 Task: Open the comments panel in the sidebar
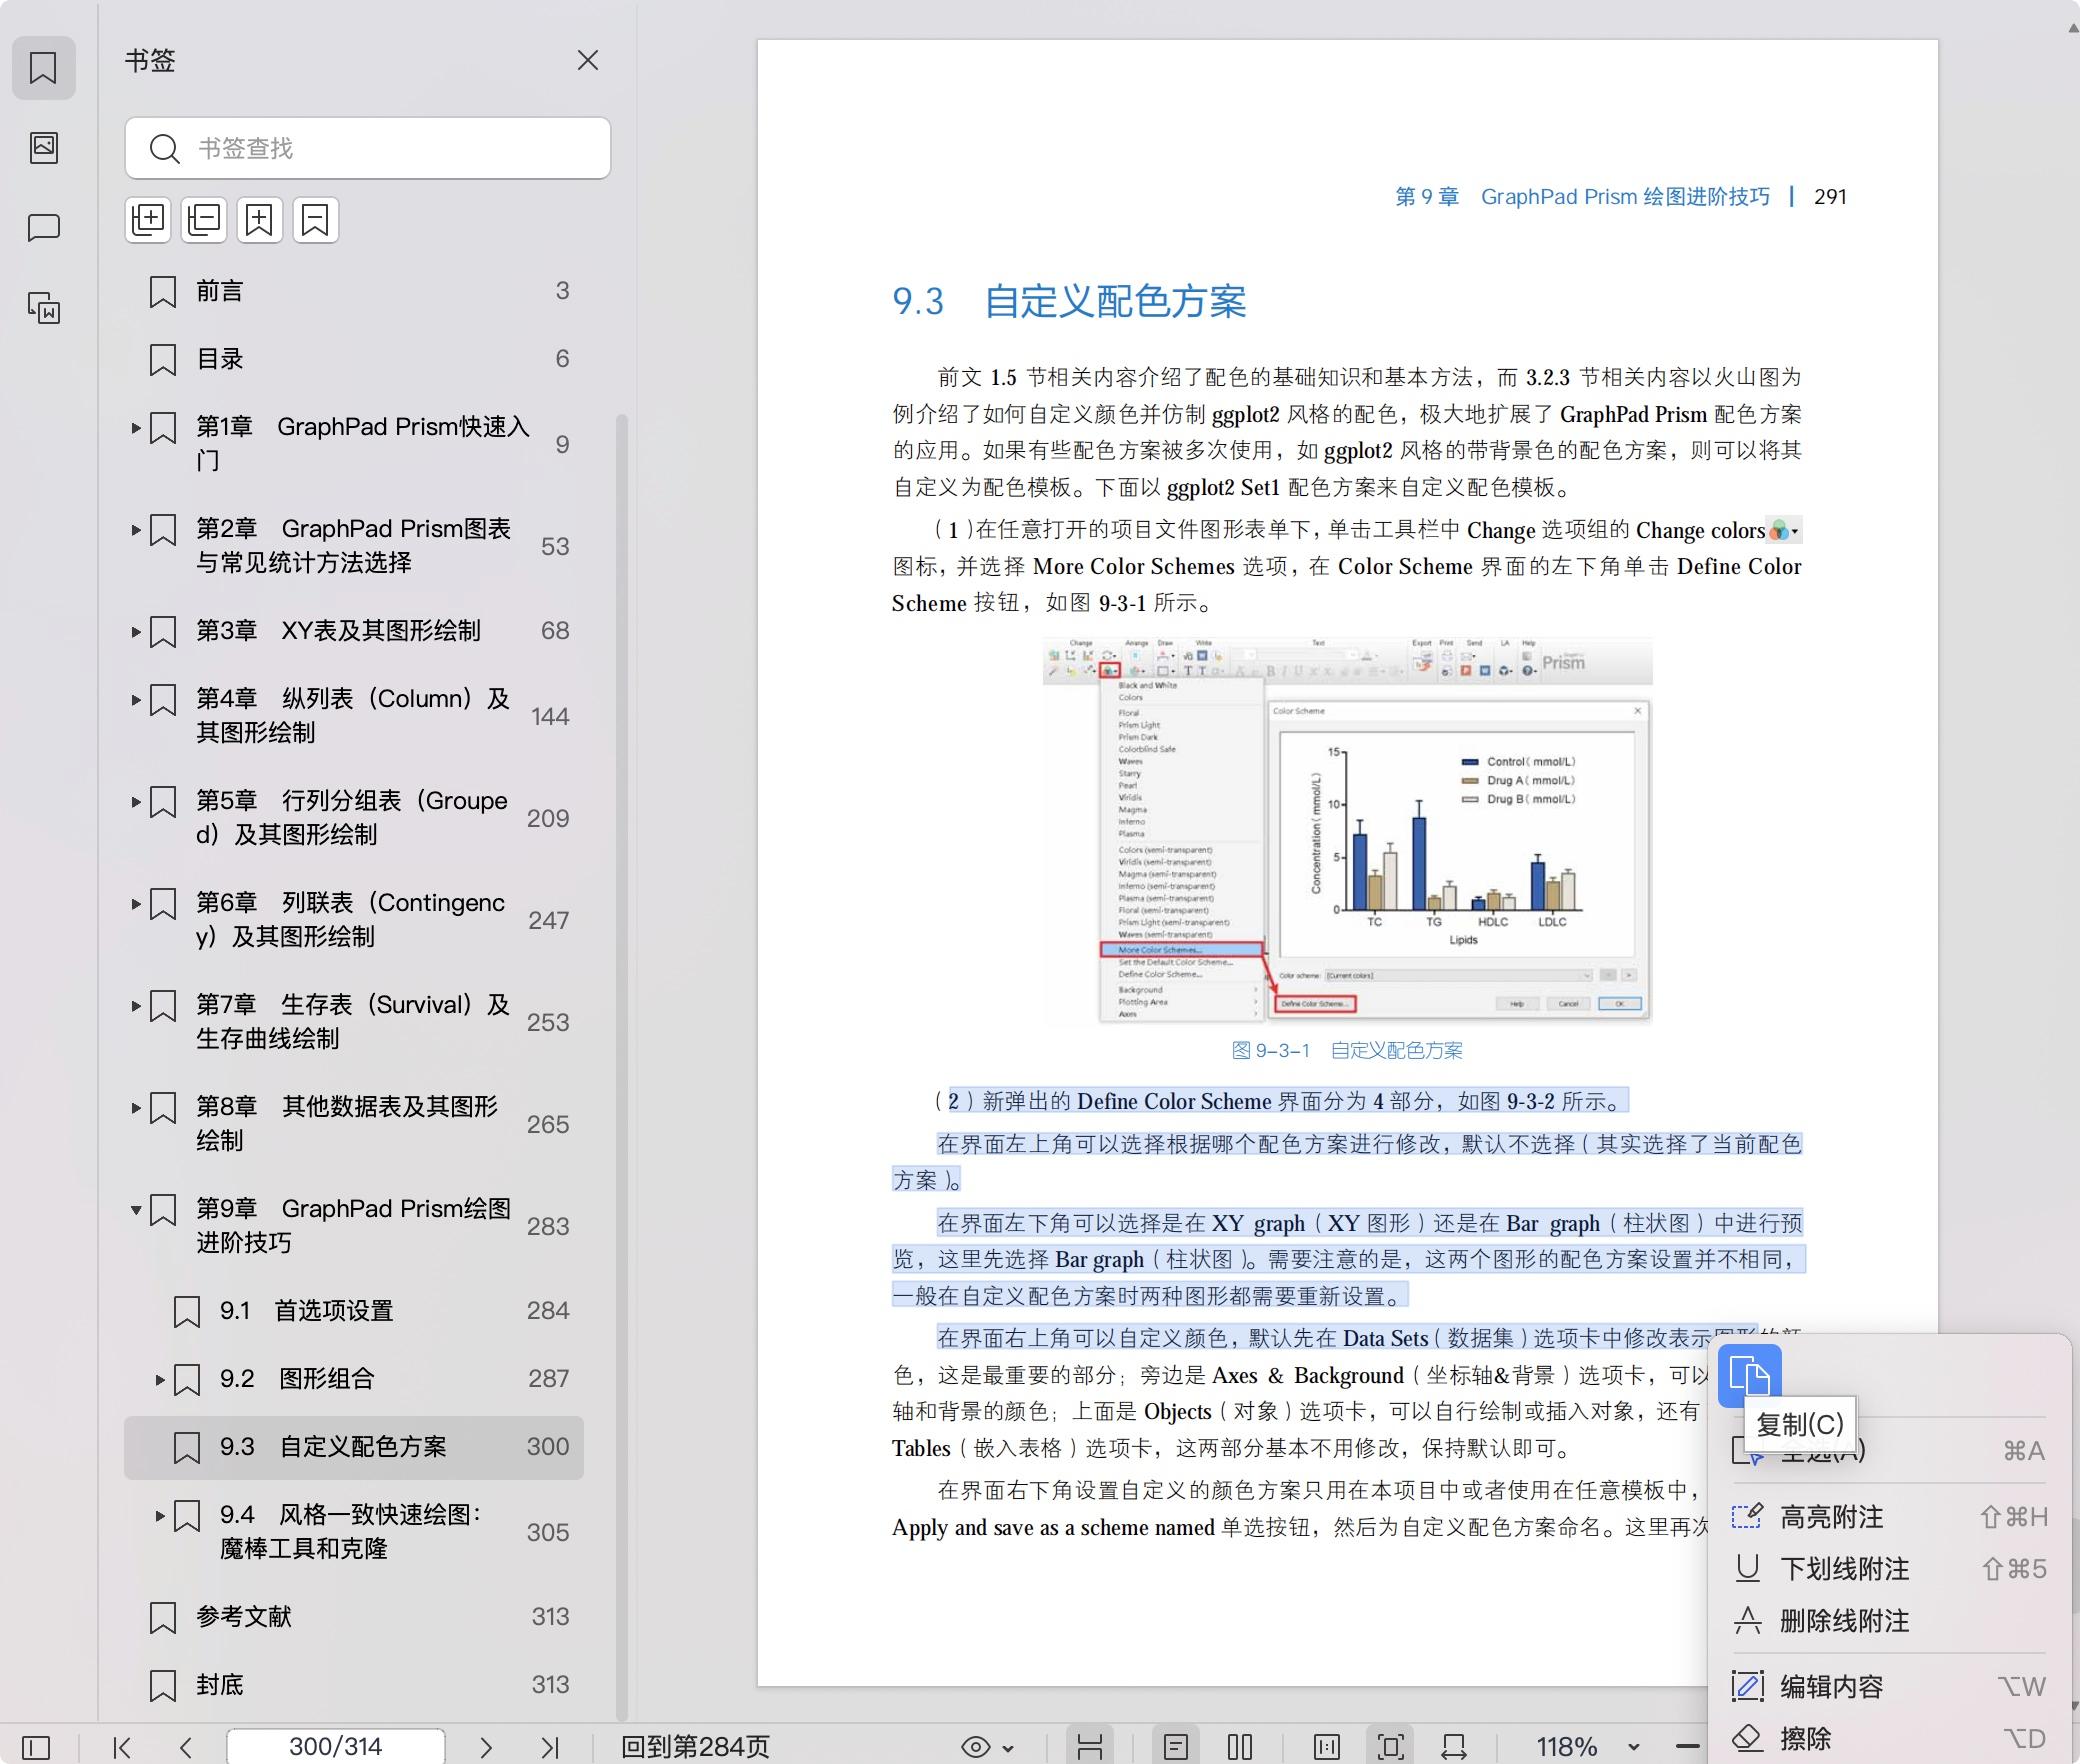coord(43,228)
